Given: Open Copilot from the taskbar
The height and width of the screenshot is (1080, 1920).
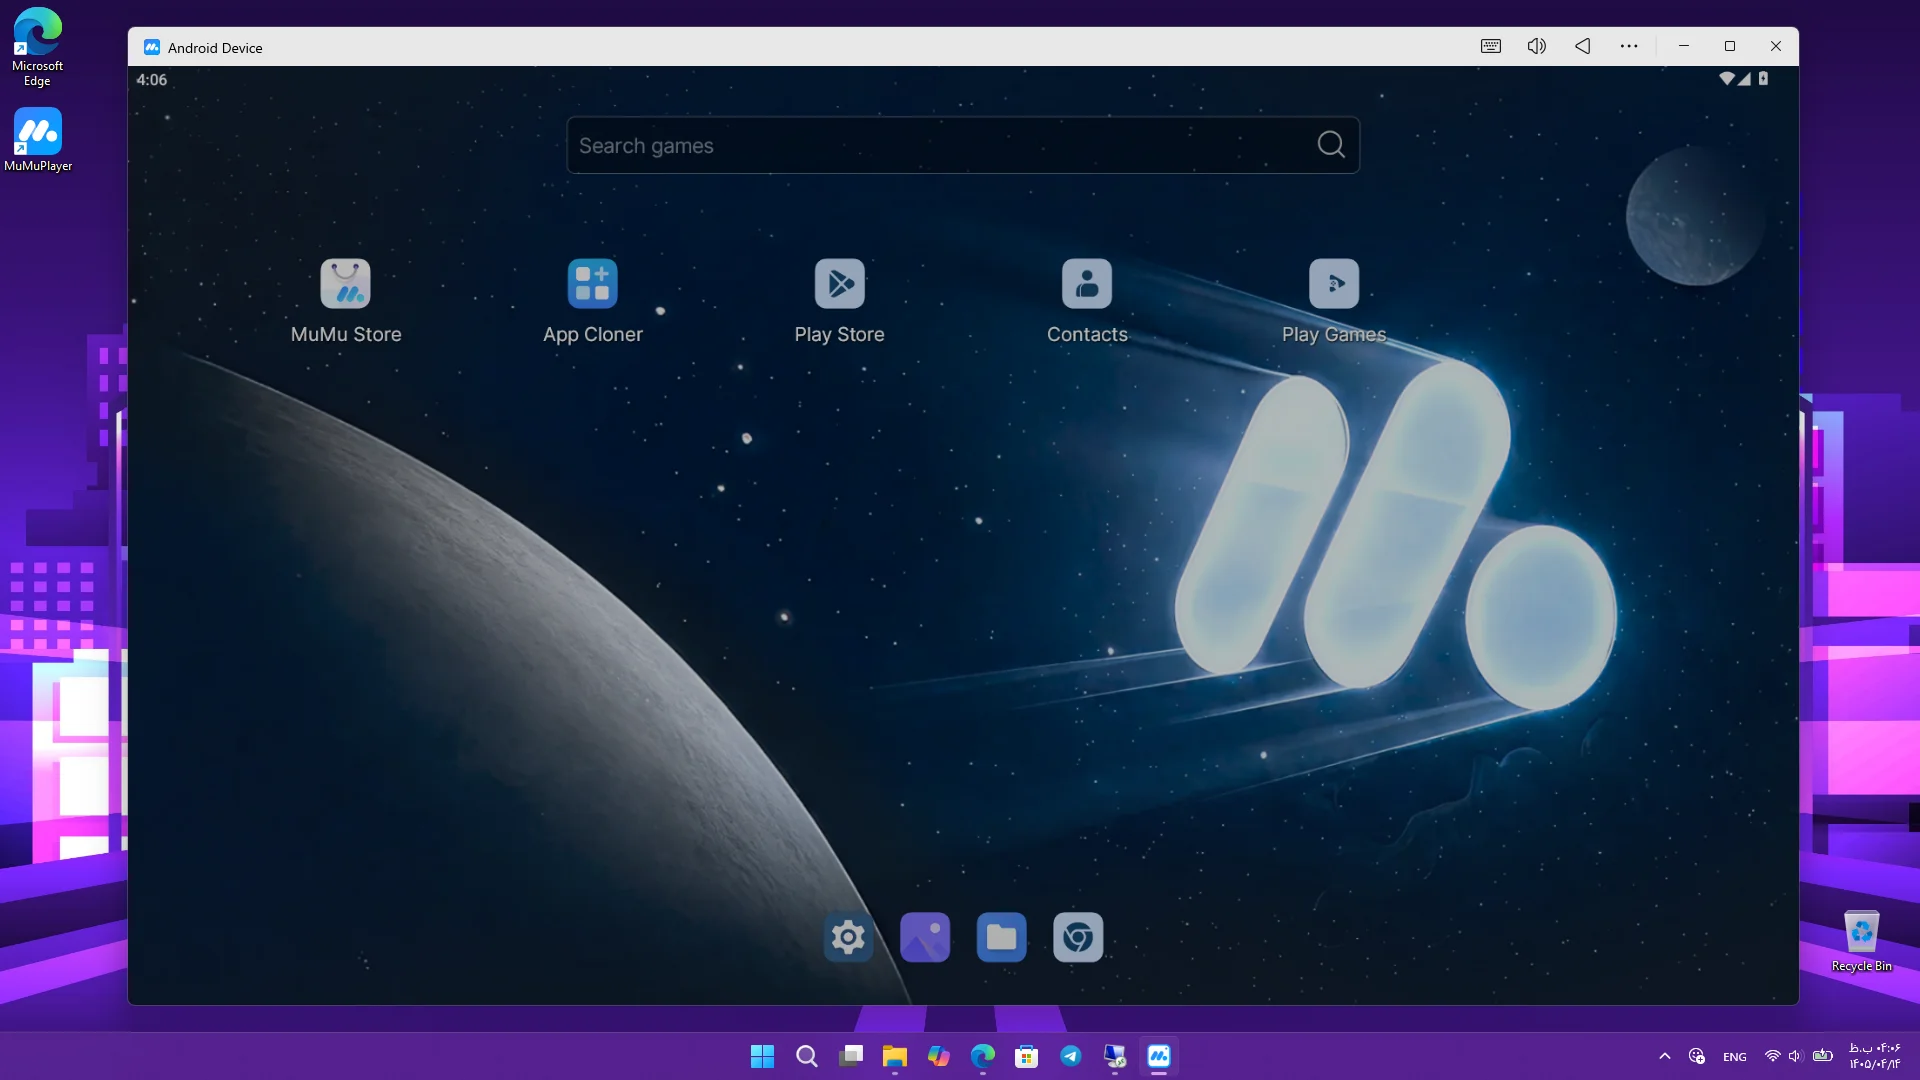Looking at the screenshot, I should (938, 1056).
